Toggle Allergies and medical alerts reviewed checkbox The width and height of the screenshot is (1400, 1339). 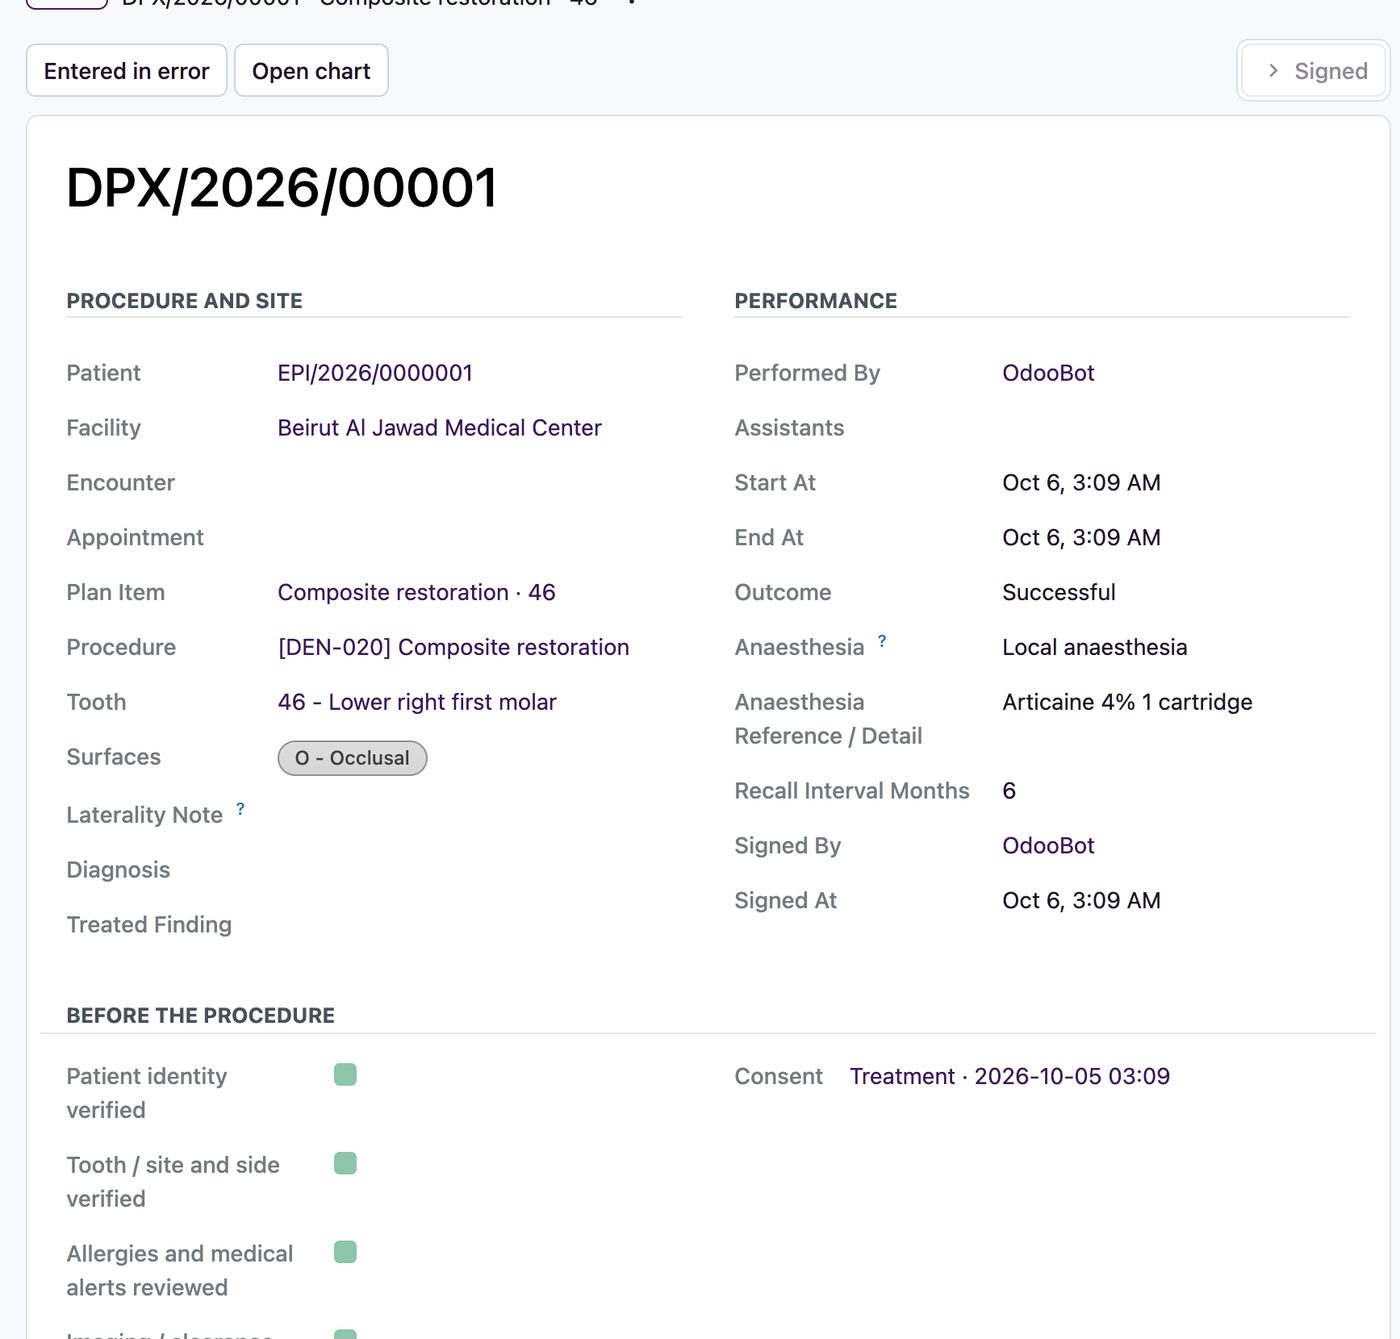point(345,1253)
